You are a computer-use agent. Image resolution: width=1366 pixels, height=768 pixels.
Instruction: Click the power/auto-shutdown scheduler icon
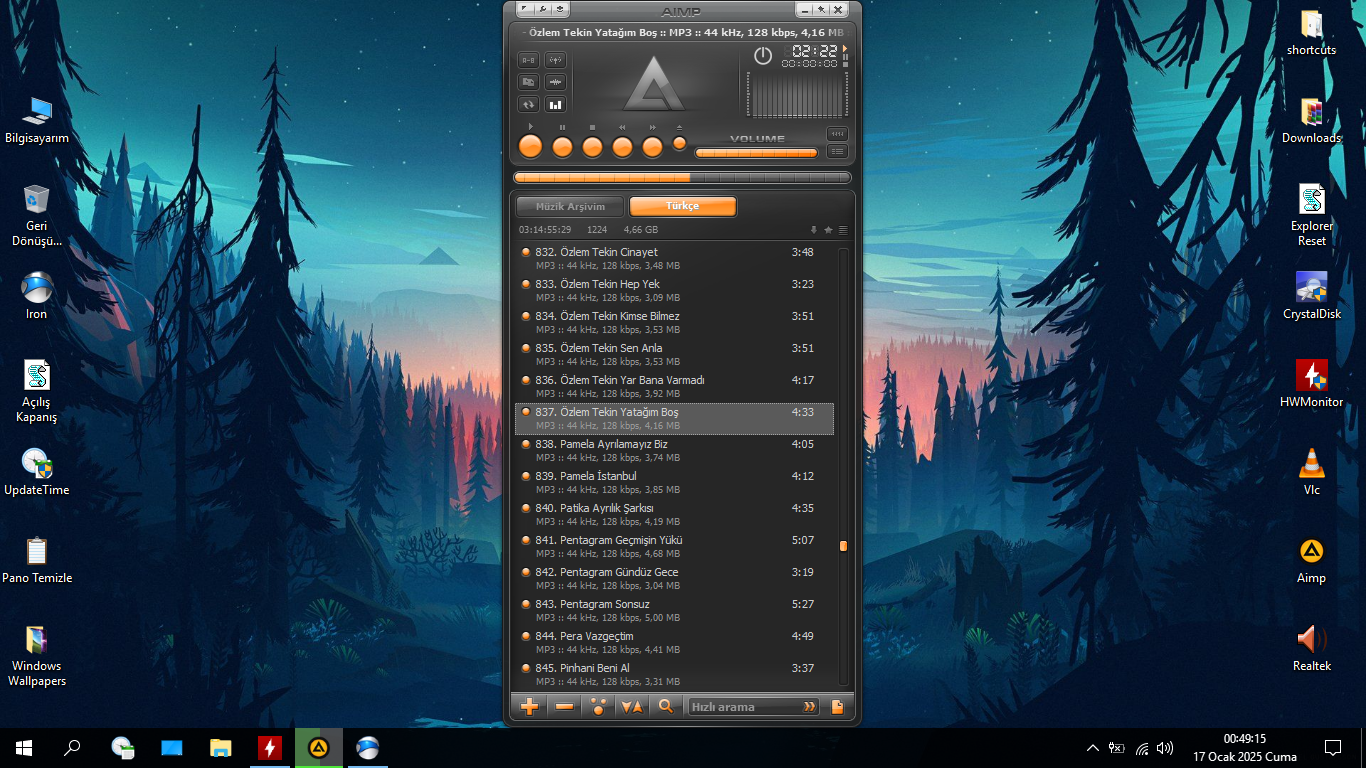click(763, 56)
